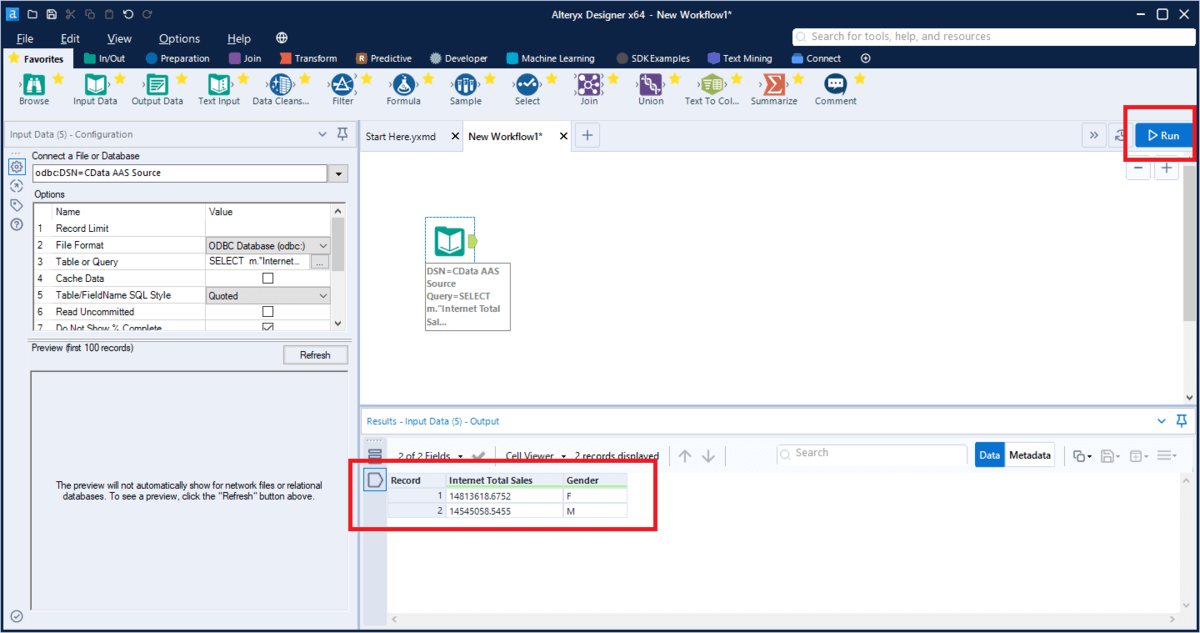Open Annotation tag icon in configuration sidebar
Image resolution: width=1200 pixels, height=633 pixels.
(x=16, y=205)
